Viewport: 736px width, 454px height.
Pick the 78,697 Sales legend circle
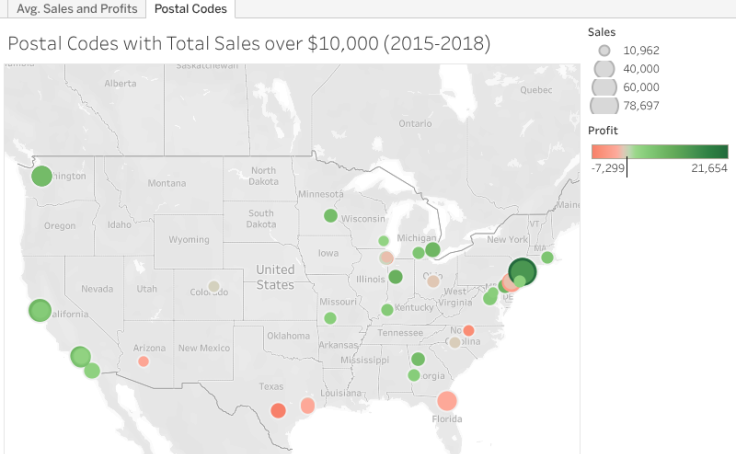tap(604, 105)
